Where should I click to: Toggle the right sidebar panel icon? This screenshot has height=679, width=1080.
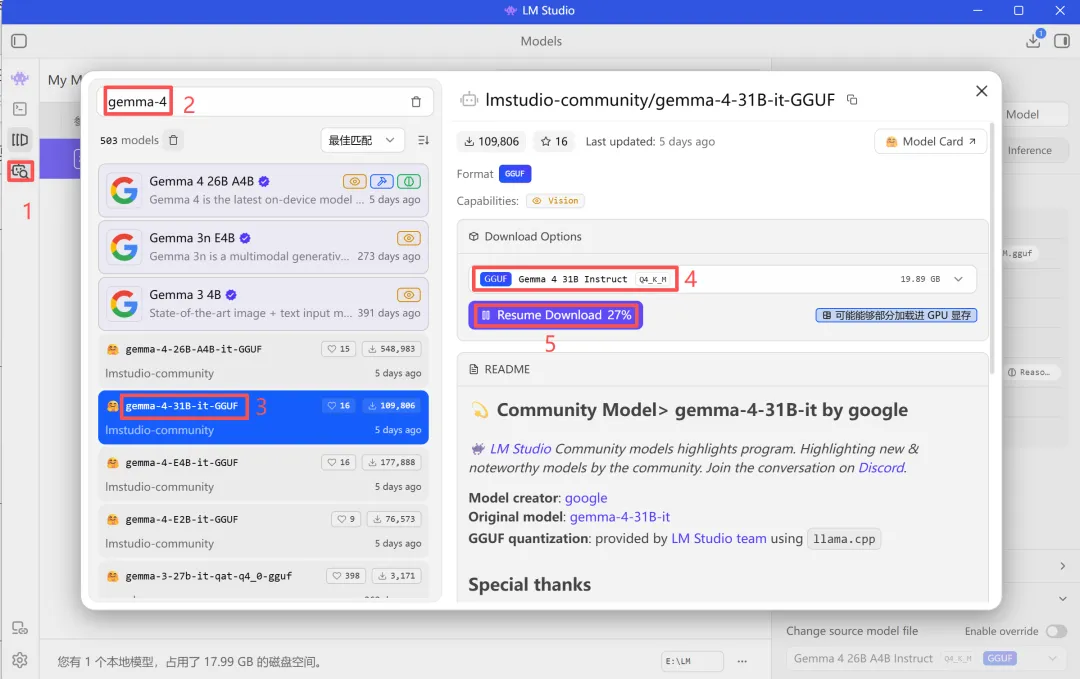tap(1061, 41)
